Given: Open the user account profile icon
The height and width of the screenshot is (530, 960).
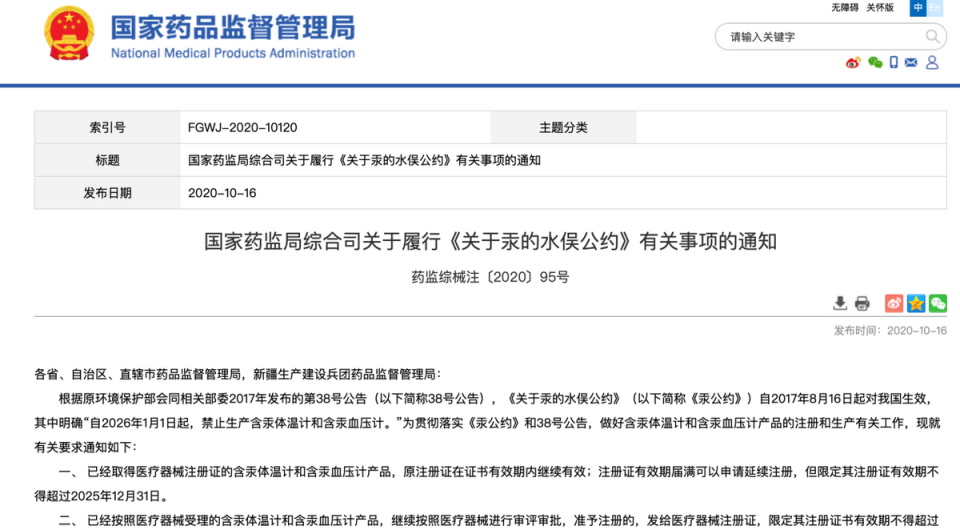Looking at the screenshot, I should 932,62.
